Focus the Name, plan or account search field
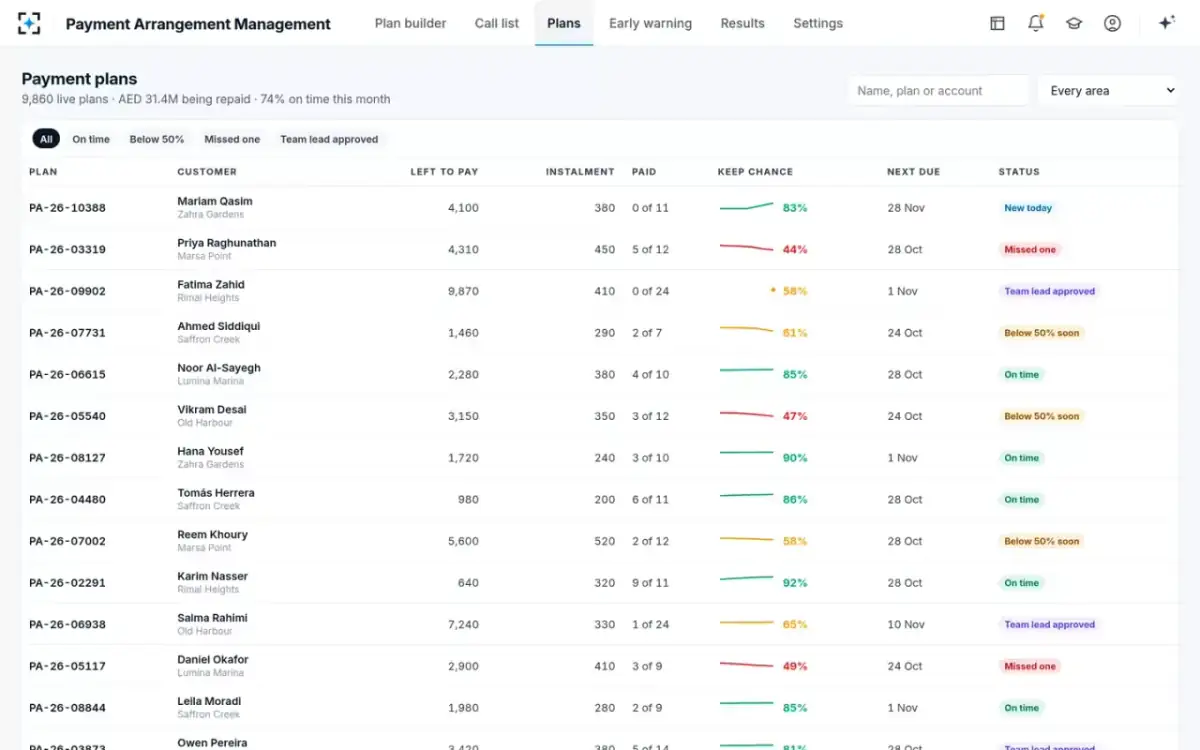 pyautogui.click(x=938, y=90)
